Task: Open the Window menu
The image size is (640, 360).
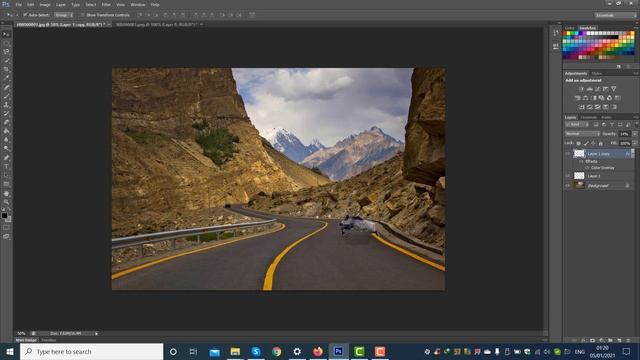Action: click(x=138, y=4)
